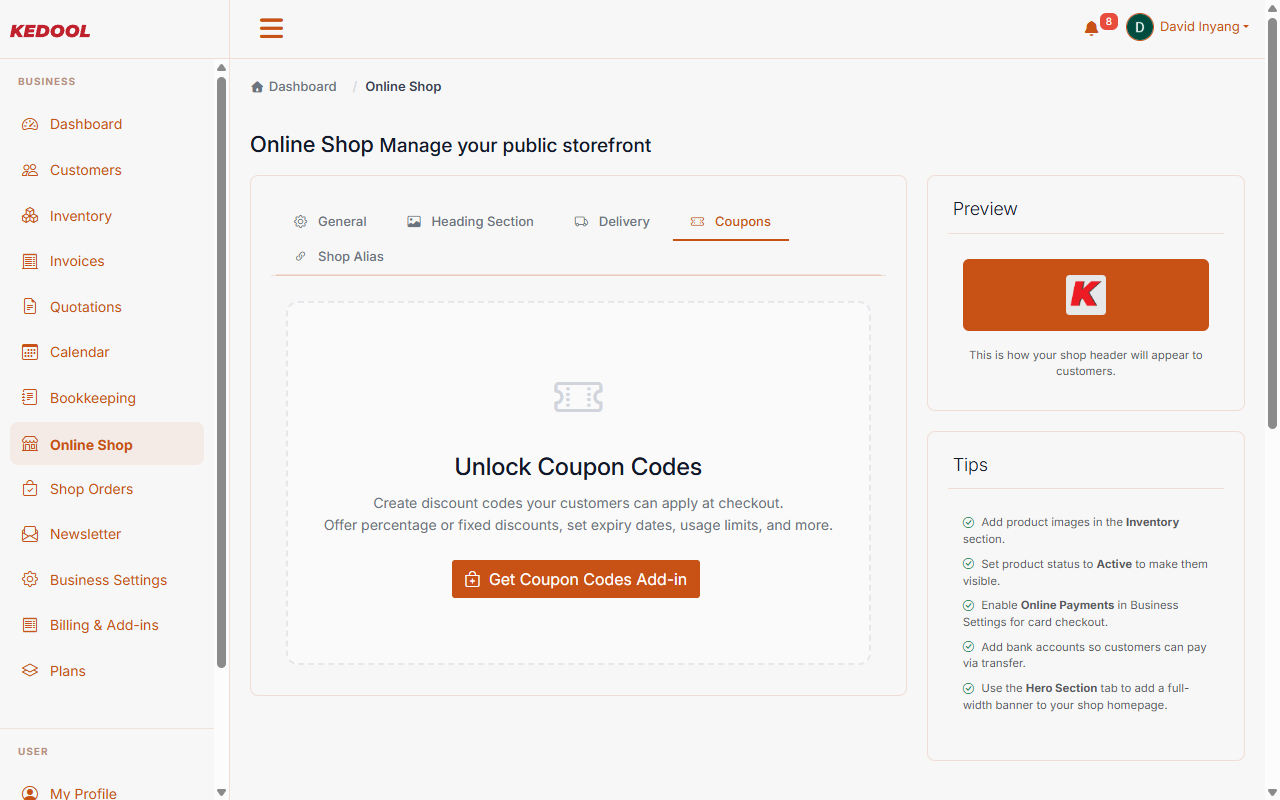Screen dimensions: 1280x800
Task: Switch to the General tab
Action: (330, 222)
